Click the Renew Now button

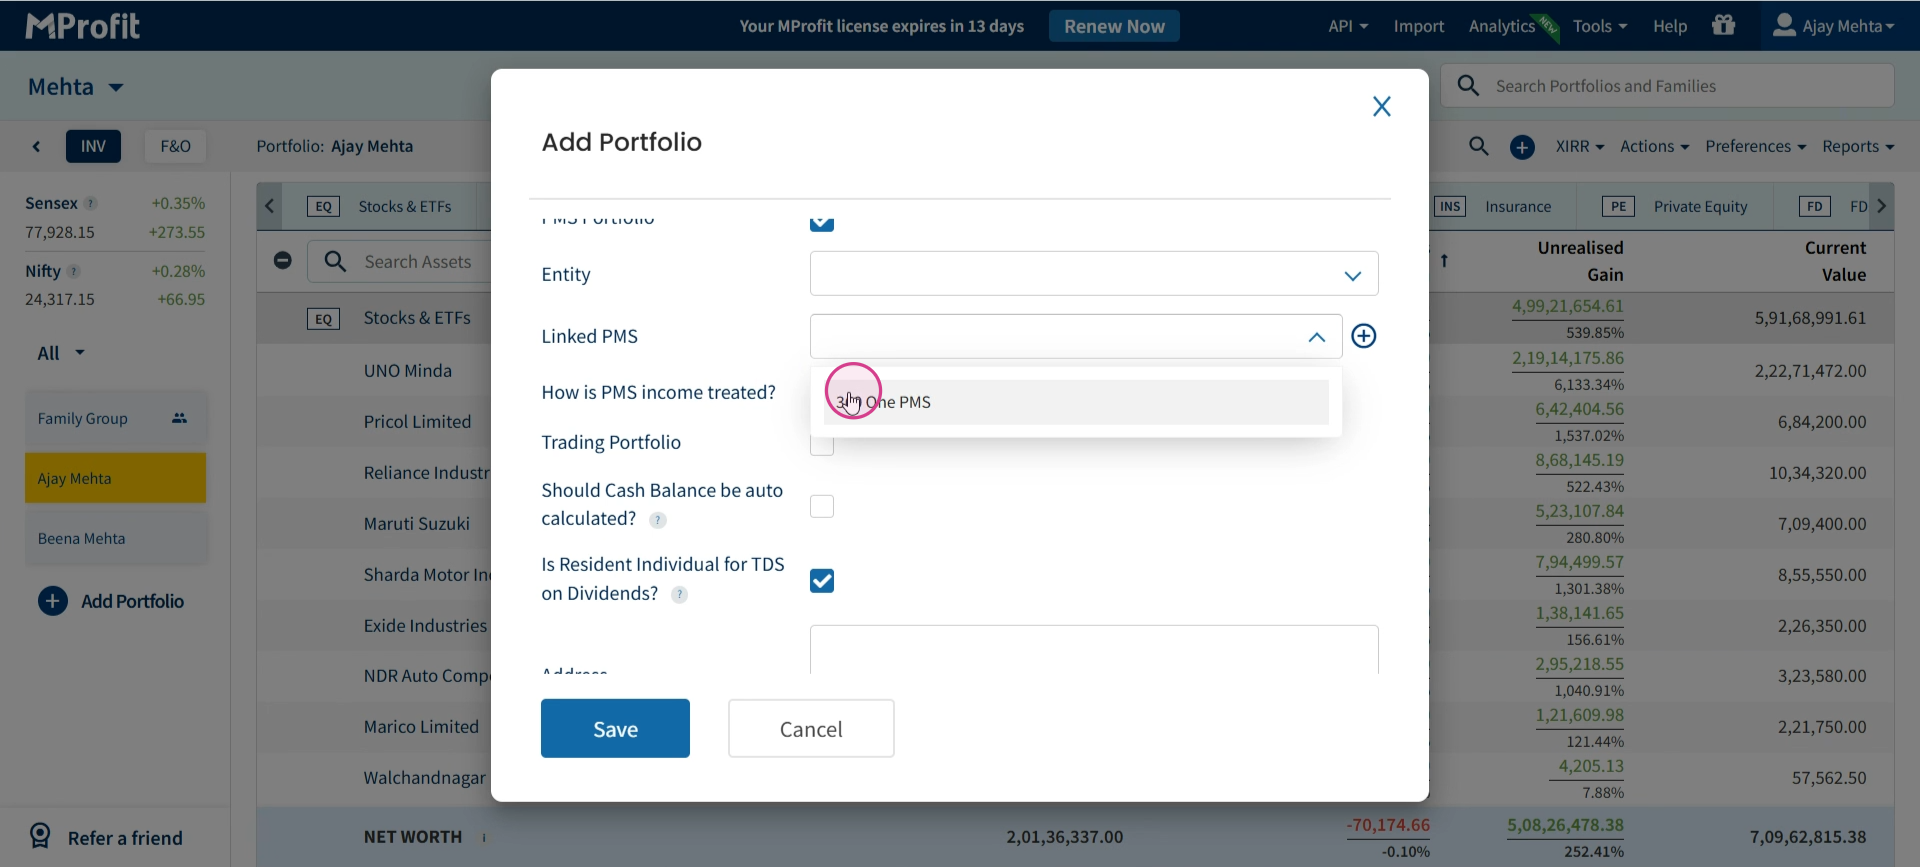[1114, 26]
